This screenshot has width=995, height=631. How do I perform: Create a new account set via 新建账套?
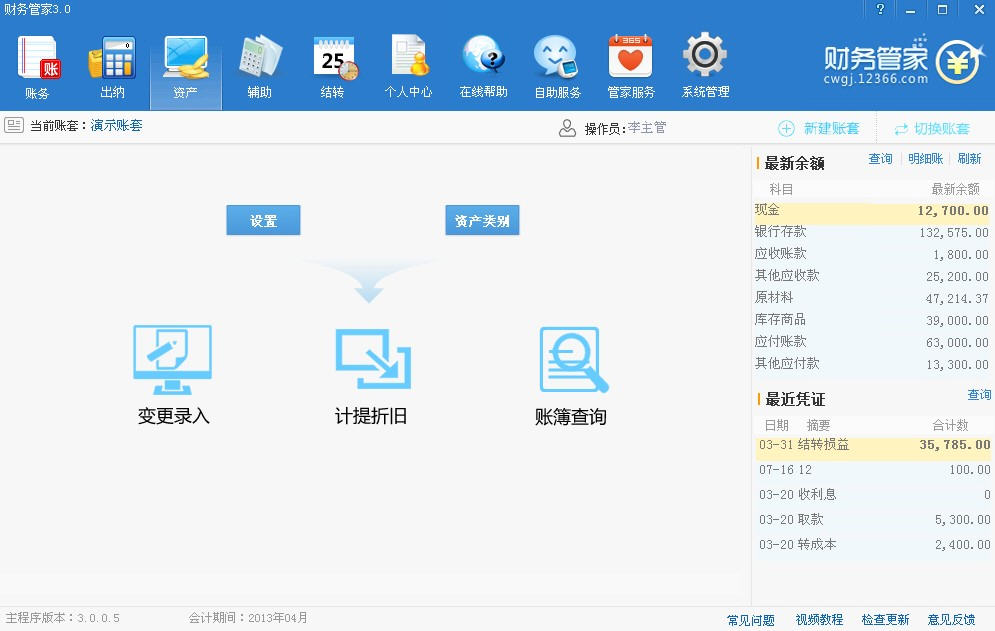tap(819, 129)
